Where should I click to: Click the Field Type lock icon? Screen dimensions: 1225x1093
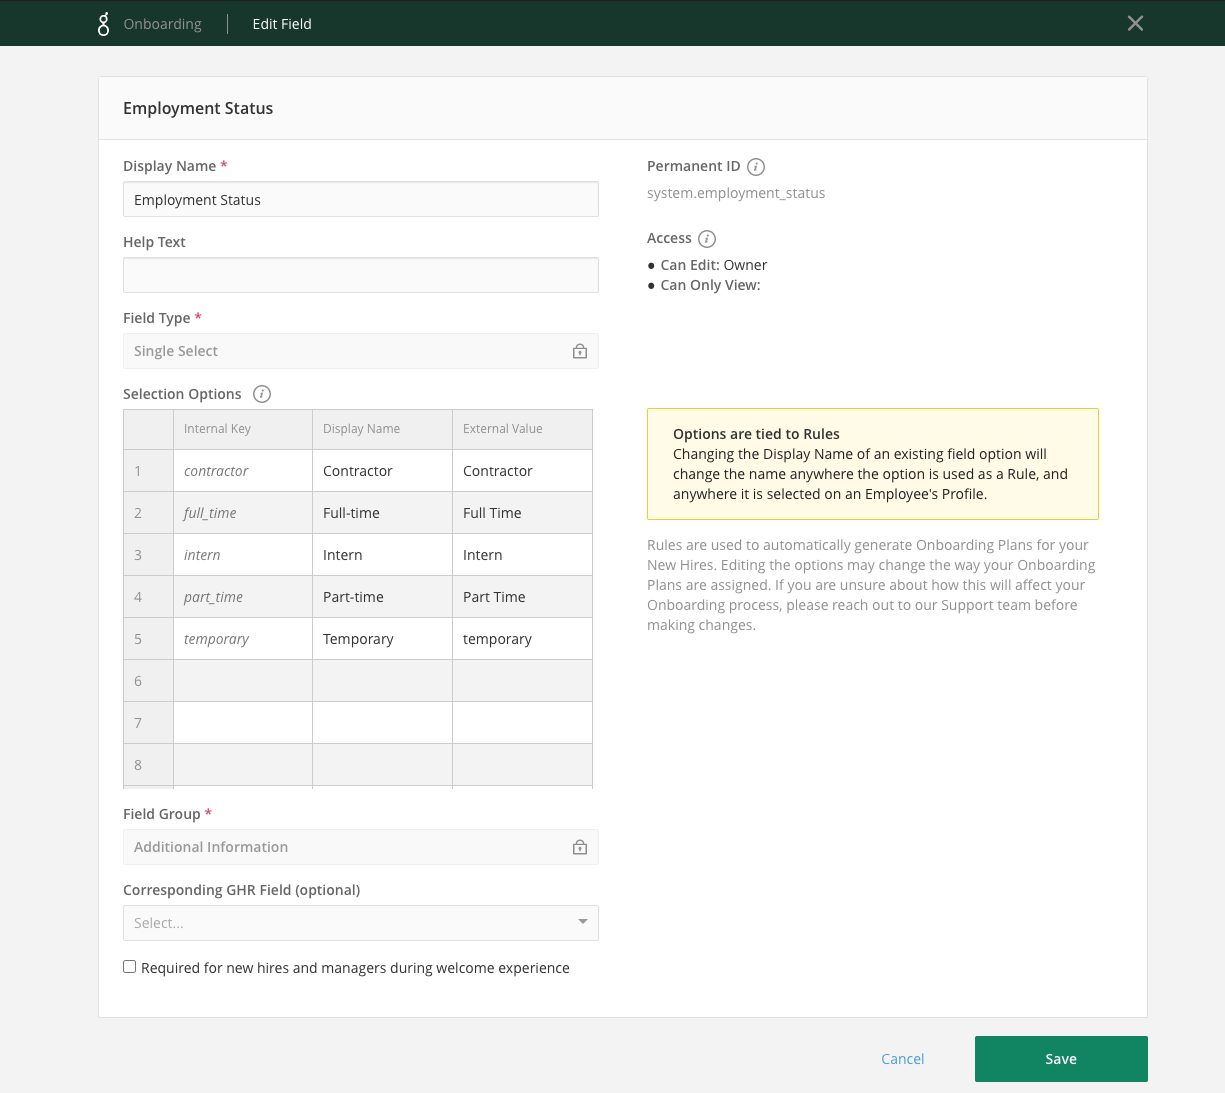coord(580,351)
